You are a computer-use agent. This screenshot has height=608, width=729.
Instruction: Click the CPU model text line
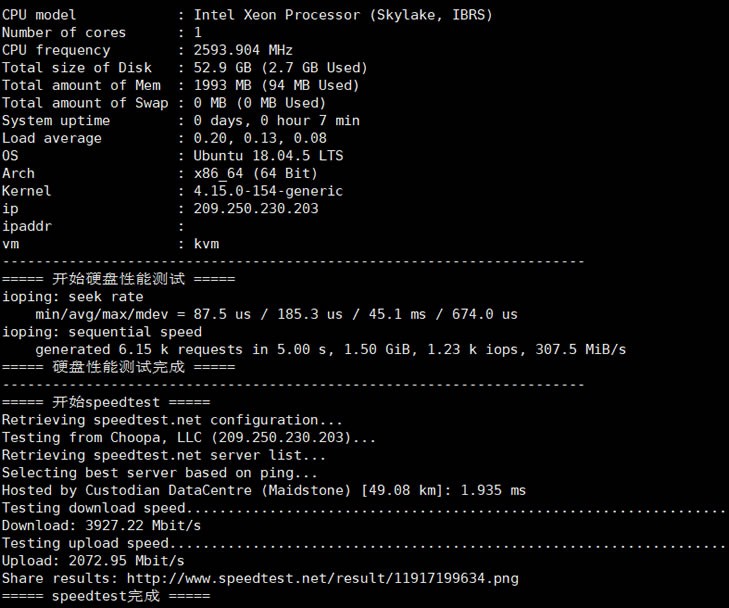click(x=247, y=15)
